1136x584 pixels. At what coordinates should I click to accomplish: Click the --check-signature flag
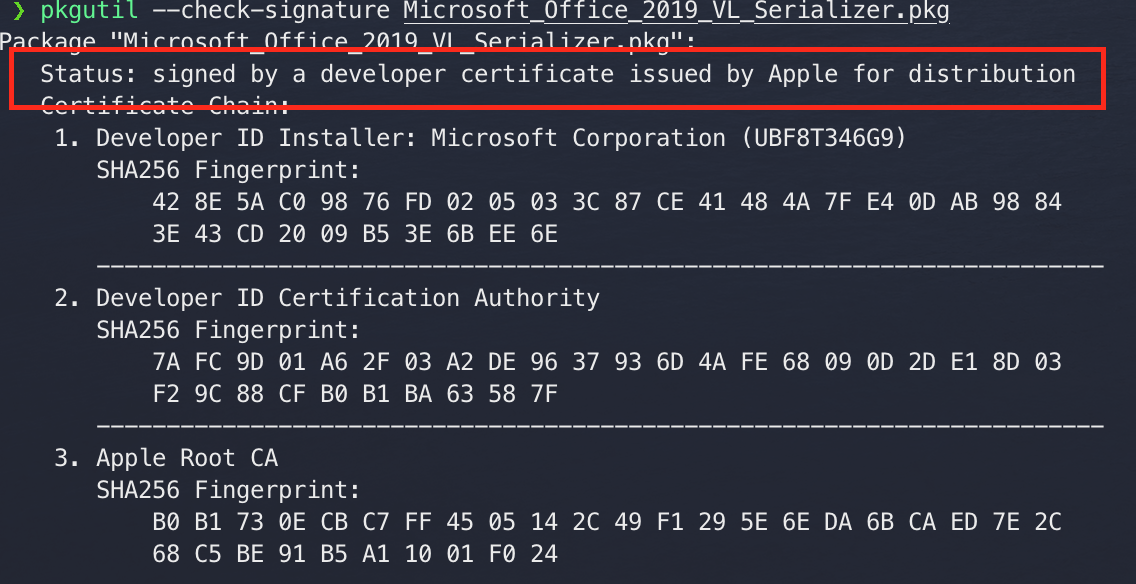[x=271, y=11]
